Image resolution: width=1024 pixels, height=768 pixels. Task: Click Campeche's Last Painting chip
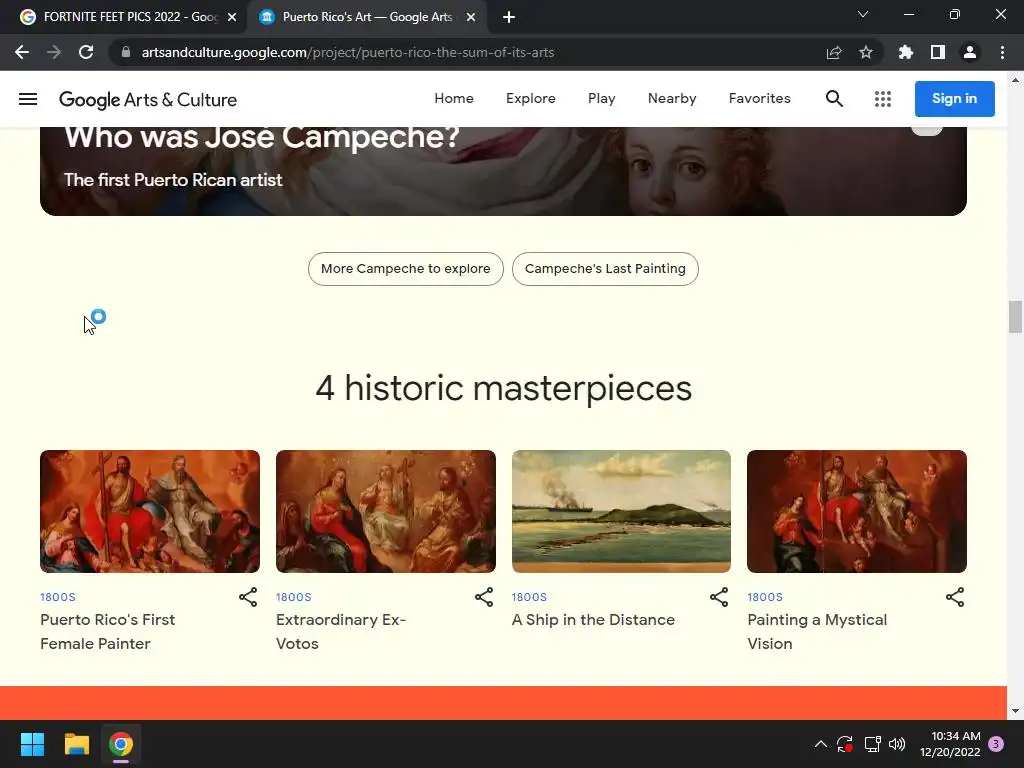tap(605, 269)
